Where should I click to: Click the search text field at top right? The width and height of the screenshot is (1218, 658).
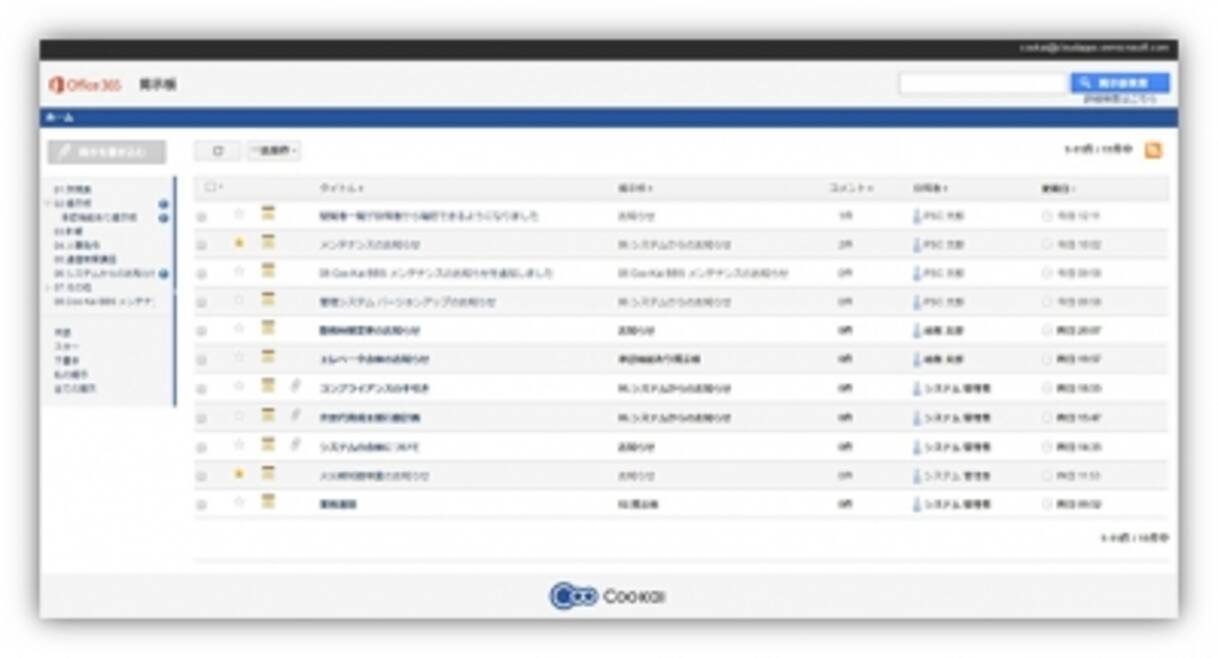(982, 84)
